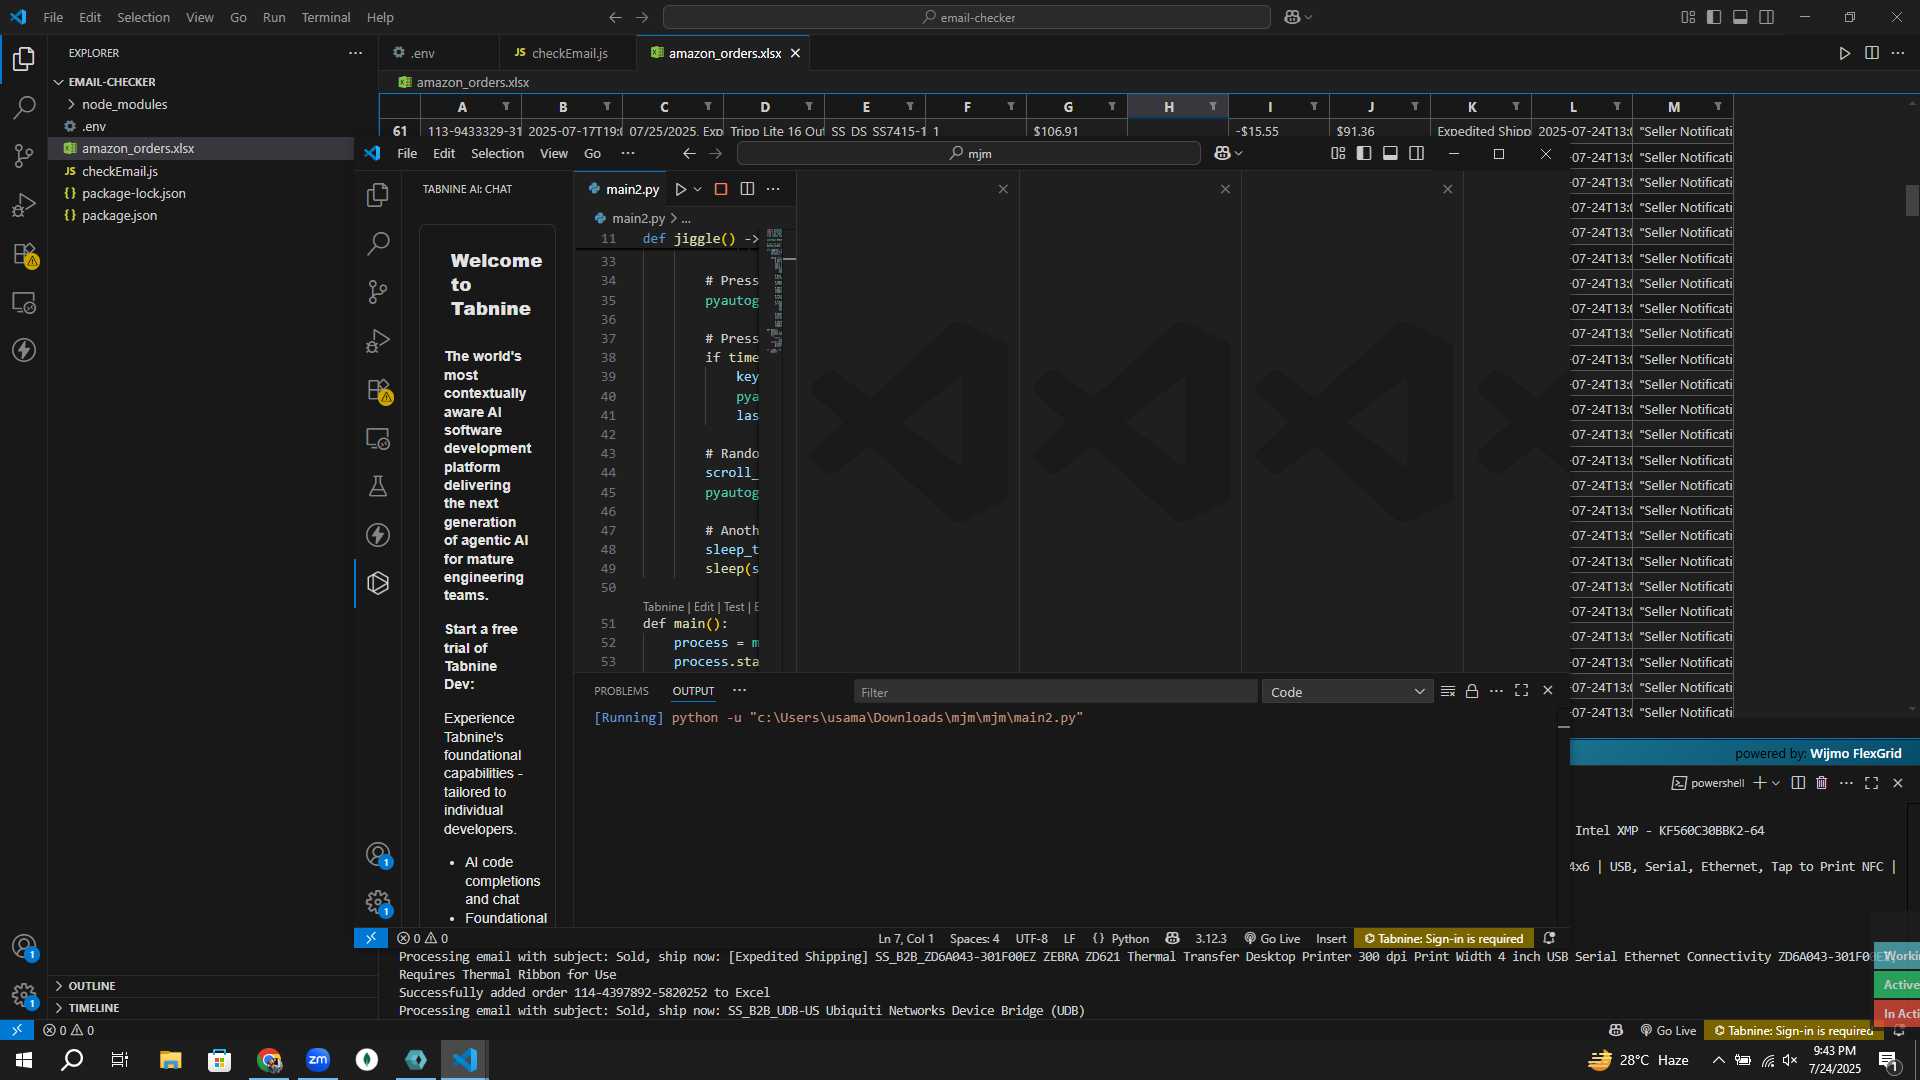Viewport: 1920px width, 1080px height.
Task: Switch to checkEmail.js tab
Action: click(570, 53)
